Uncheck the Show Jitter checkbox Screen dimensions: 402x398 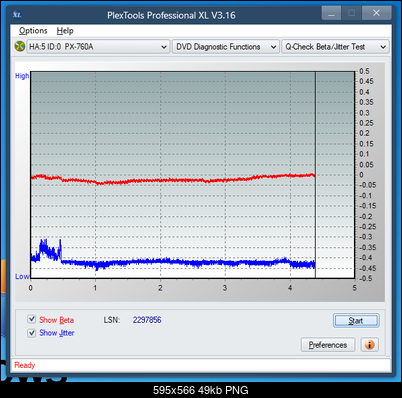pyautogui.click(x=32, y=332)
